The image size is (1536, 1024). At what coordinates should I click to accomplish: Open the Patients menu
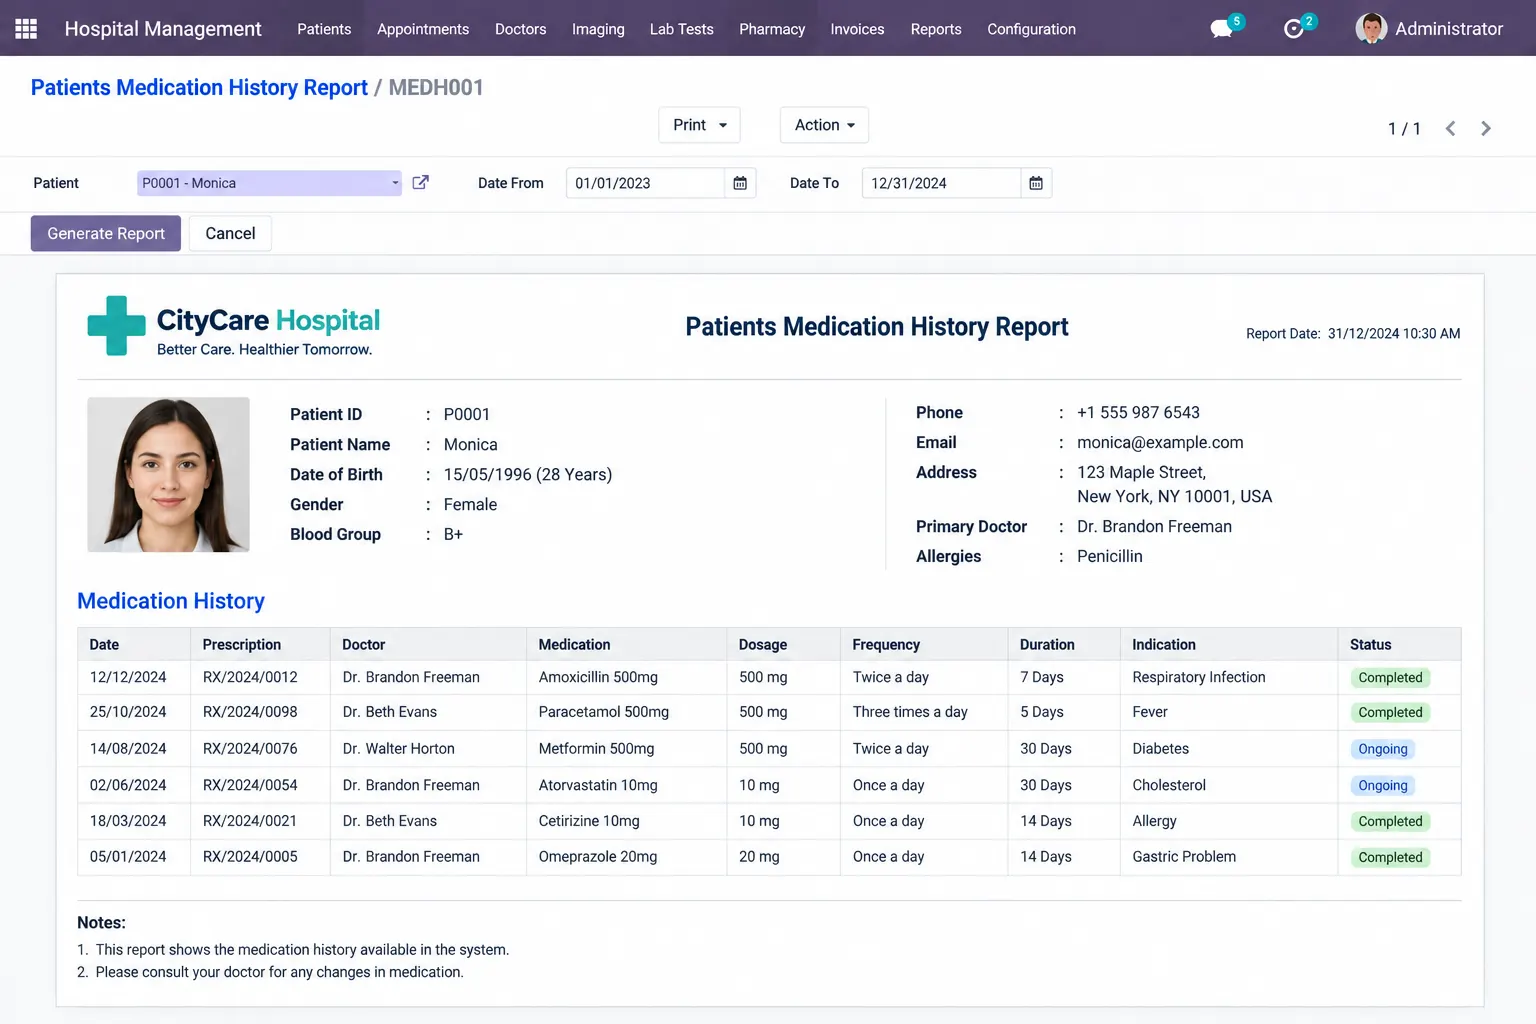(x=324, y=29)
